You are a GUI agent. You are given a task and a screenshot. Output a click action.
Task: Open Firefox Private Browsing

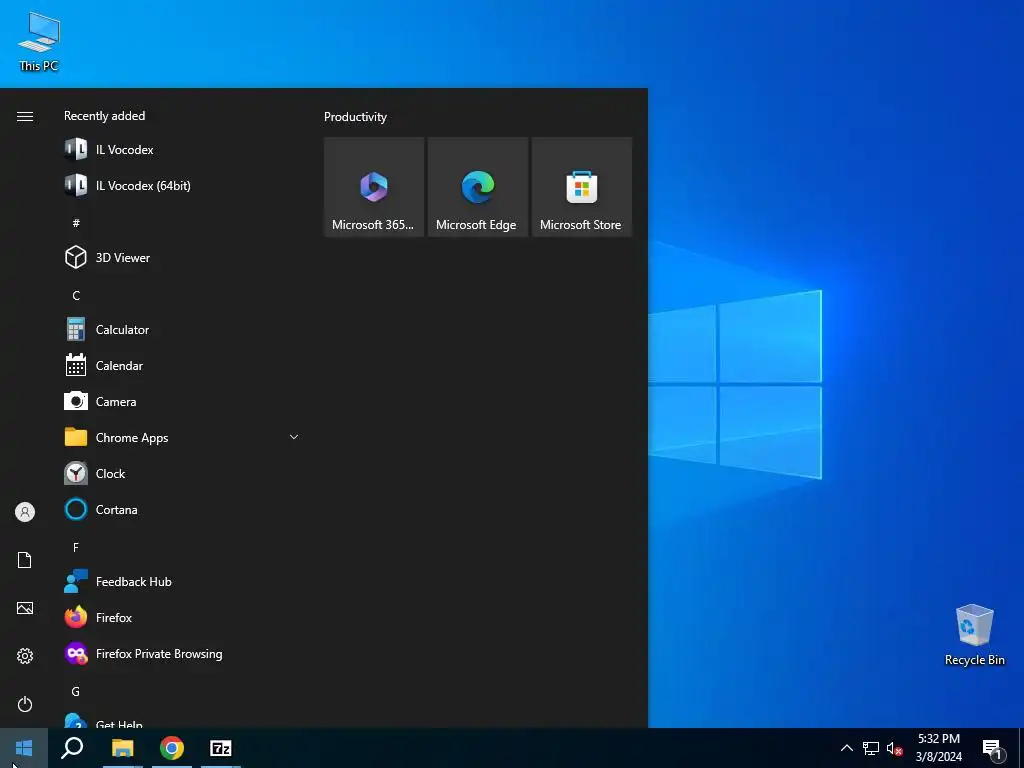point(182,654)
